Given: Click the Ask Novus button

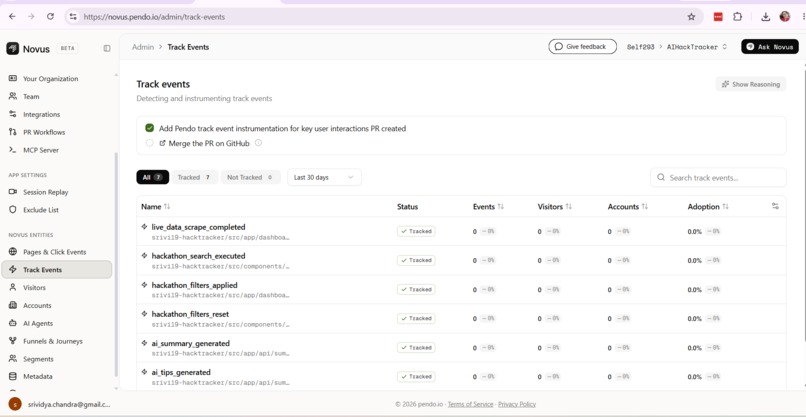Looking at the screenshot, I should (x=770, y=46).
